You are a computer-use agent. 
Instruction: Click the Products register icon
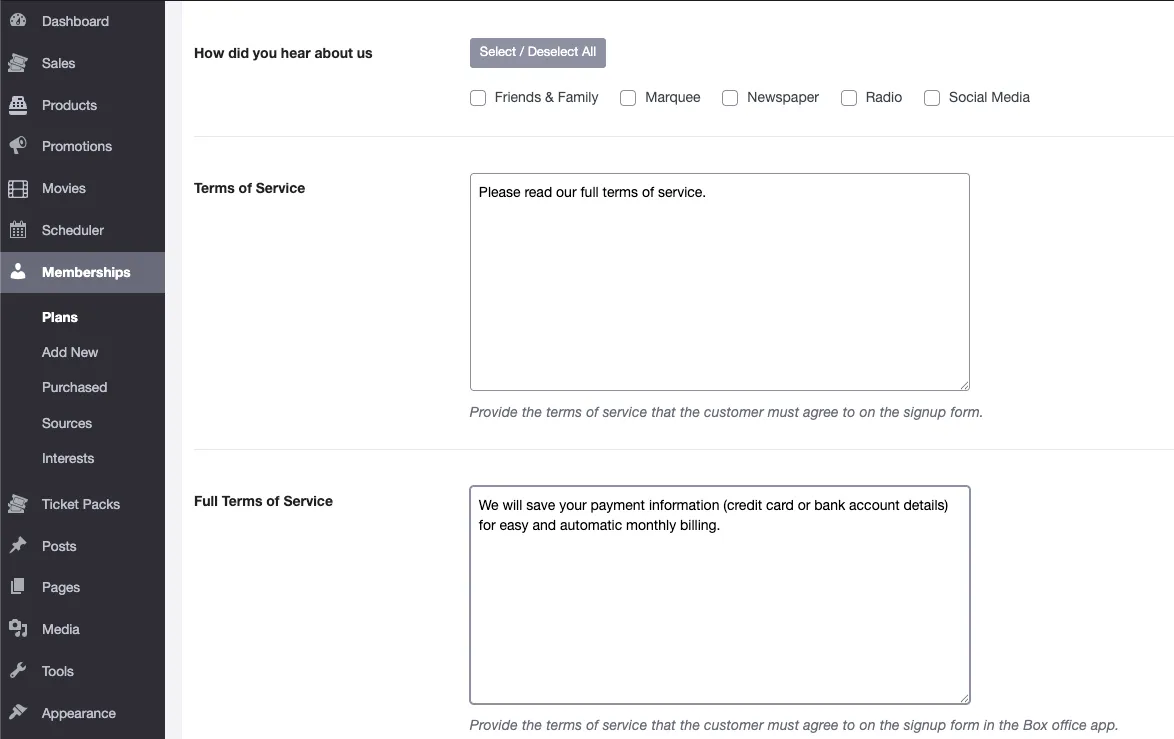pos(18,105)
